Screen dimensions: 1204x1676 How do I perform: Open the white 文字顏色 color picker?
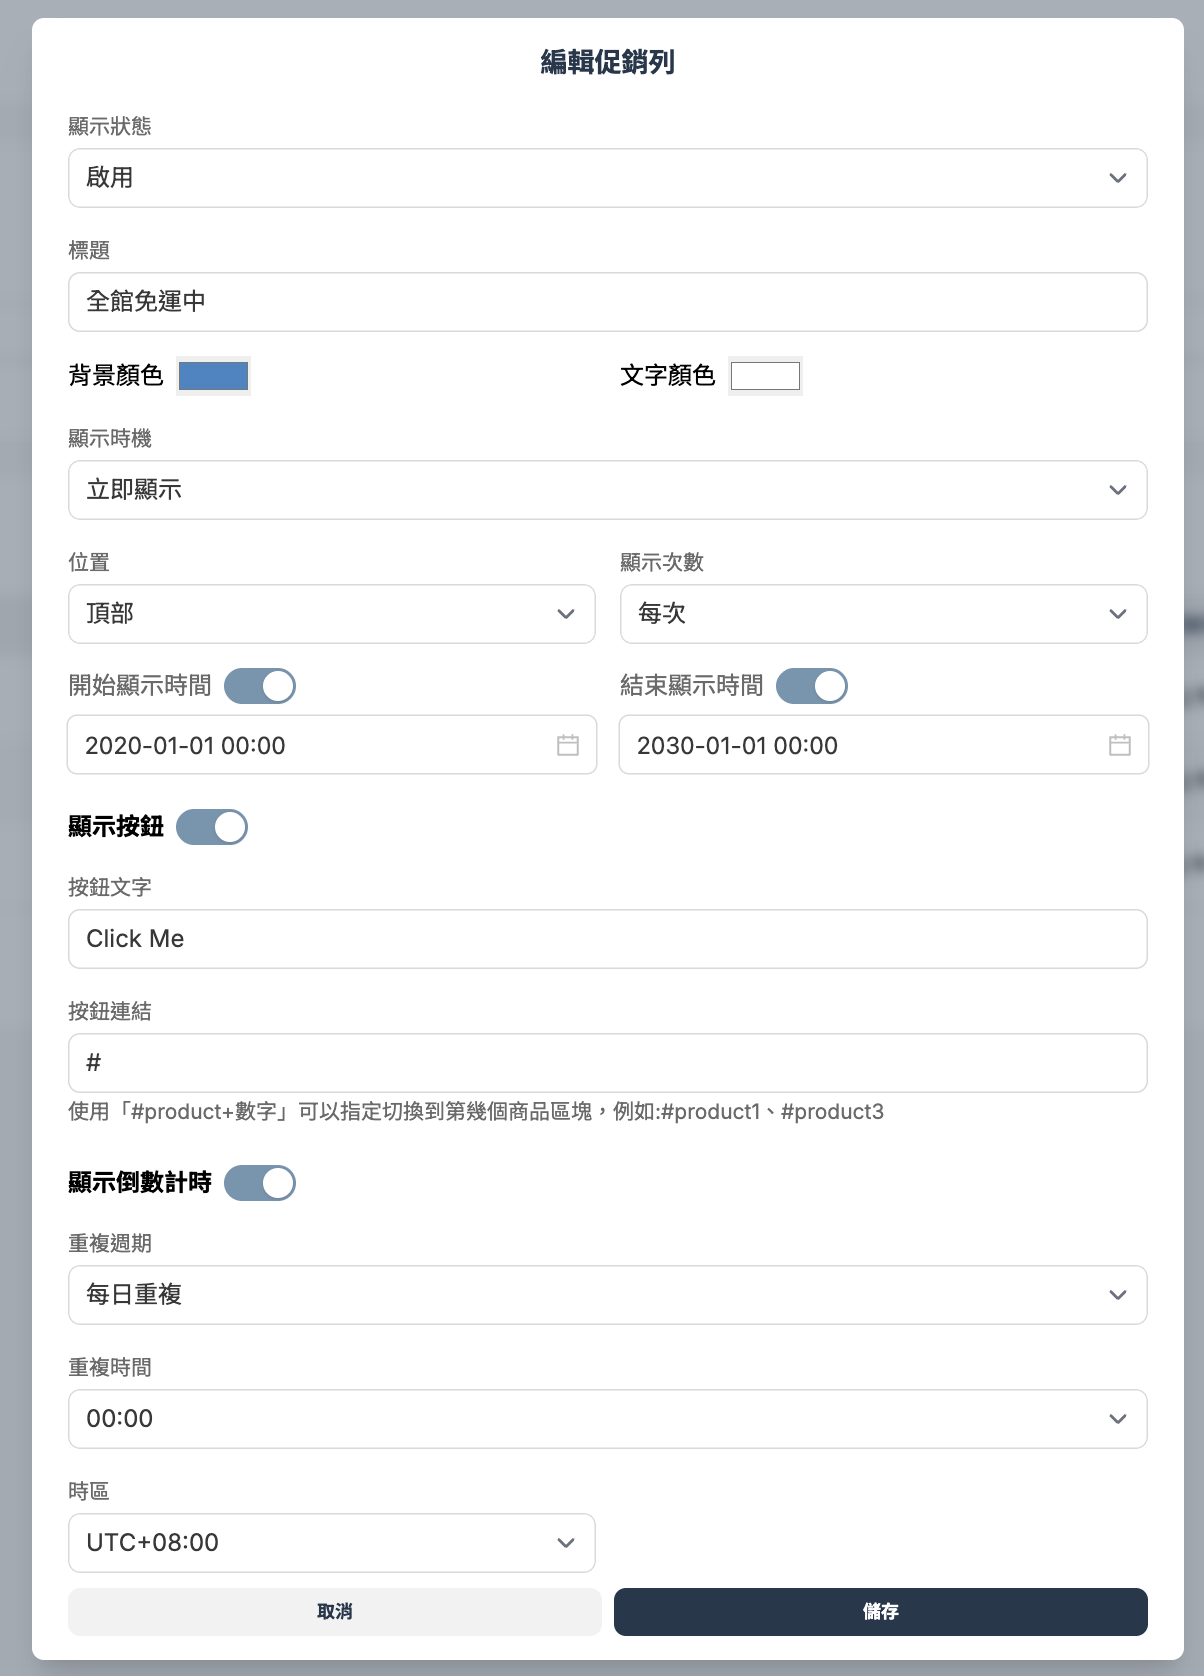pyautogui.click(x=765, y=376)
